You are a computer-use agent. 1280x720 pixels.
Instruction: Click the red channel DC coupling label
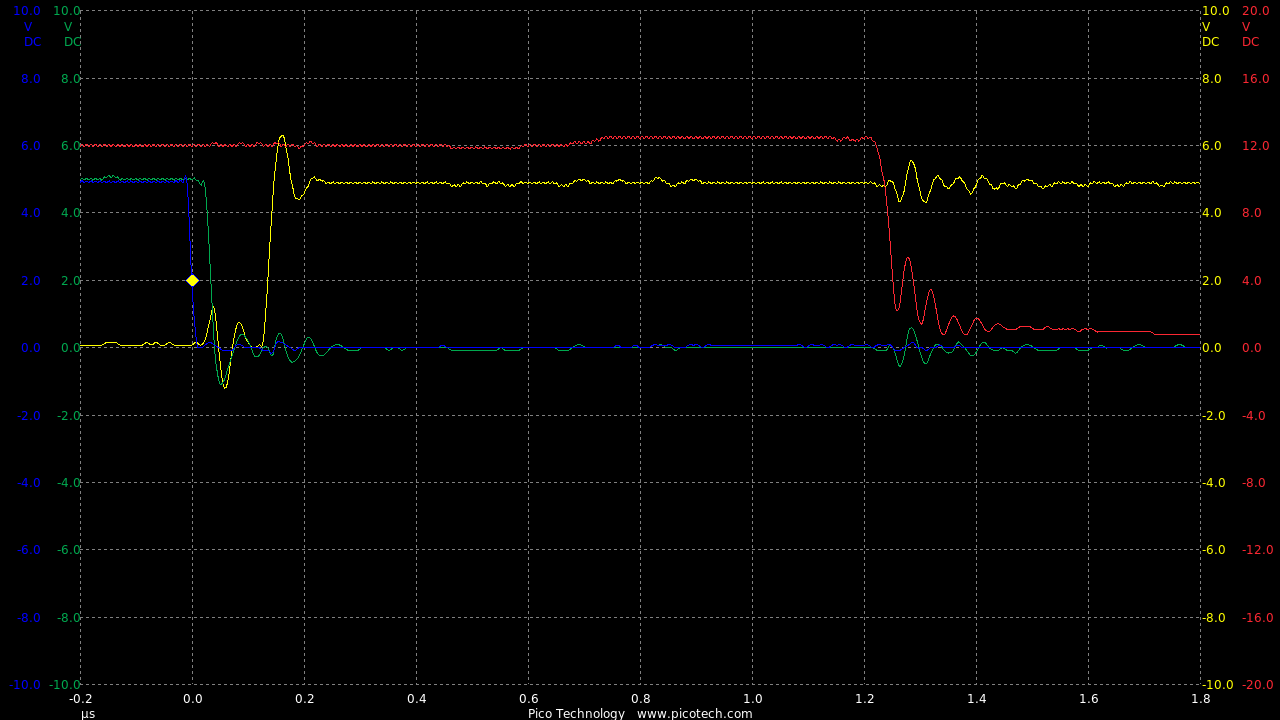pos(1250,42)
